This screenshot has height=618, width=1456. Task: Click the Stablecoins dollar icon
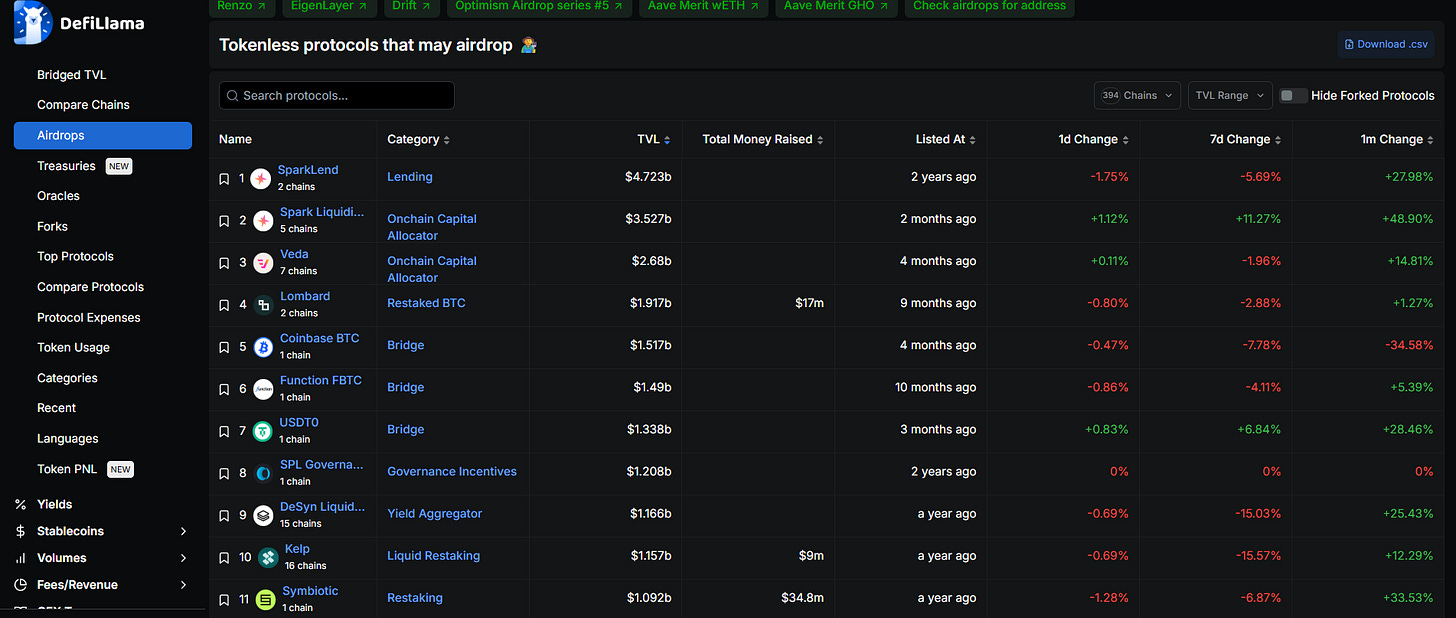pyautogui.click(x=20, y=531)
